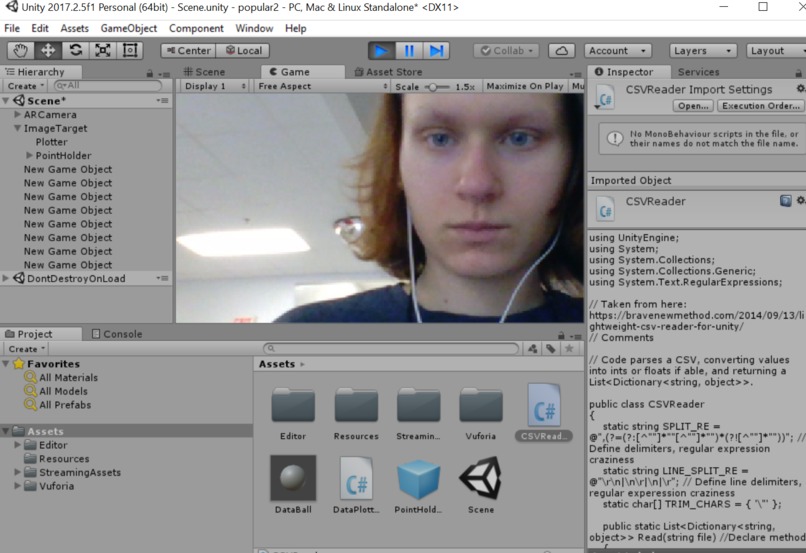Open the Window menu

pyautogui.click(x=254, y=28)
